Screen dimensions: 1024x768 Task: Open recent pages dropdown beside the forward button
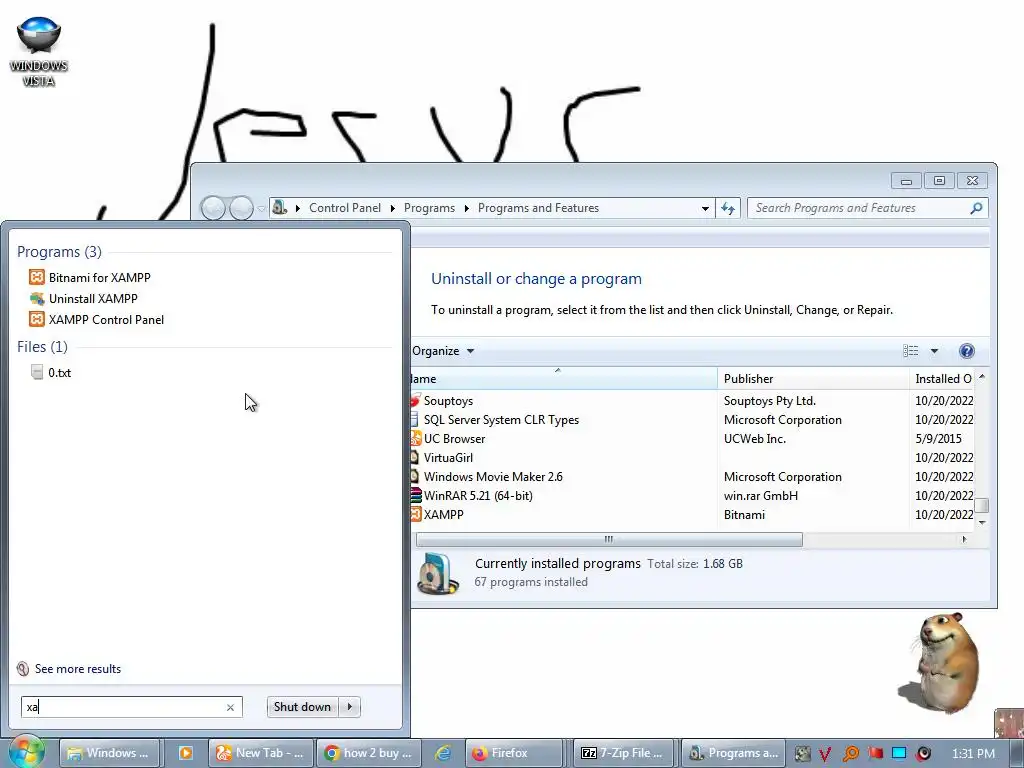261,209
